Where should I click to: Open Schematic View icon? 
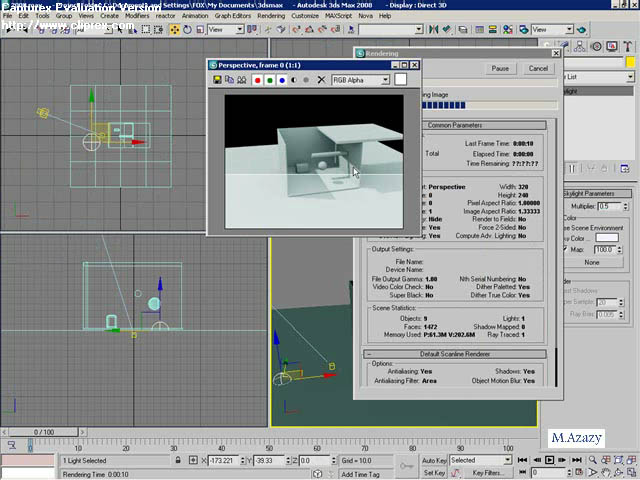pyautogui.click(x=493, y=29)
